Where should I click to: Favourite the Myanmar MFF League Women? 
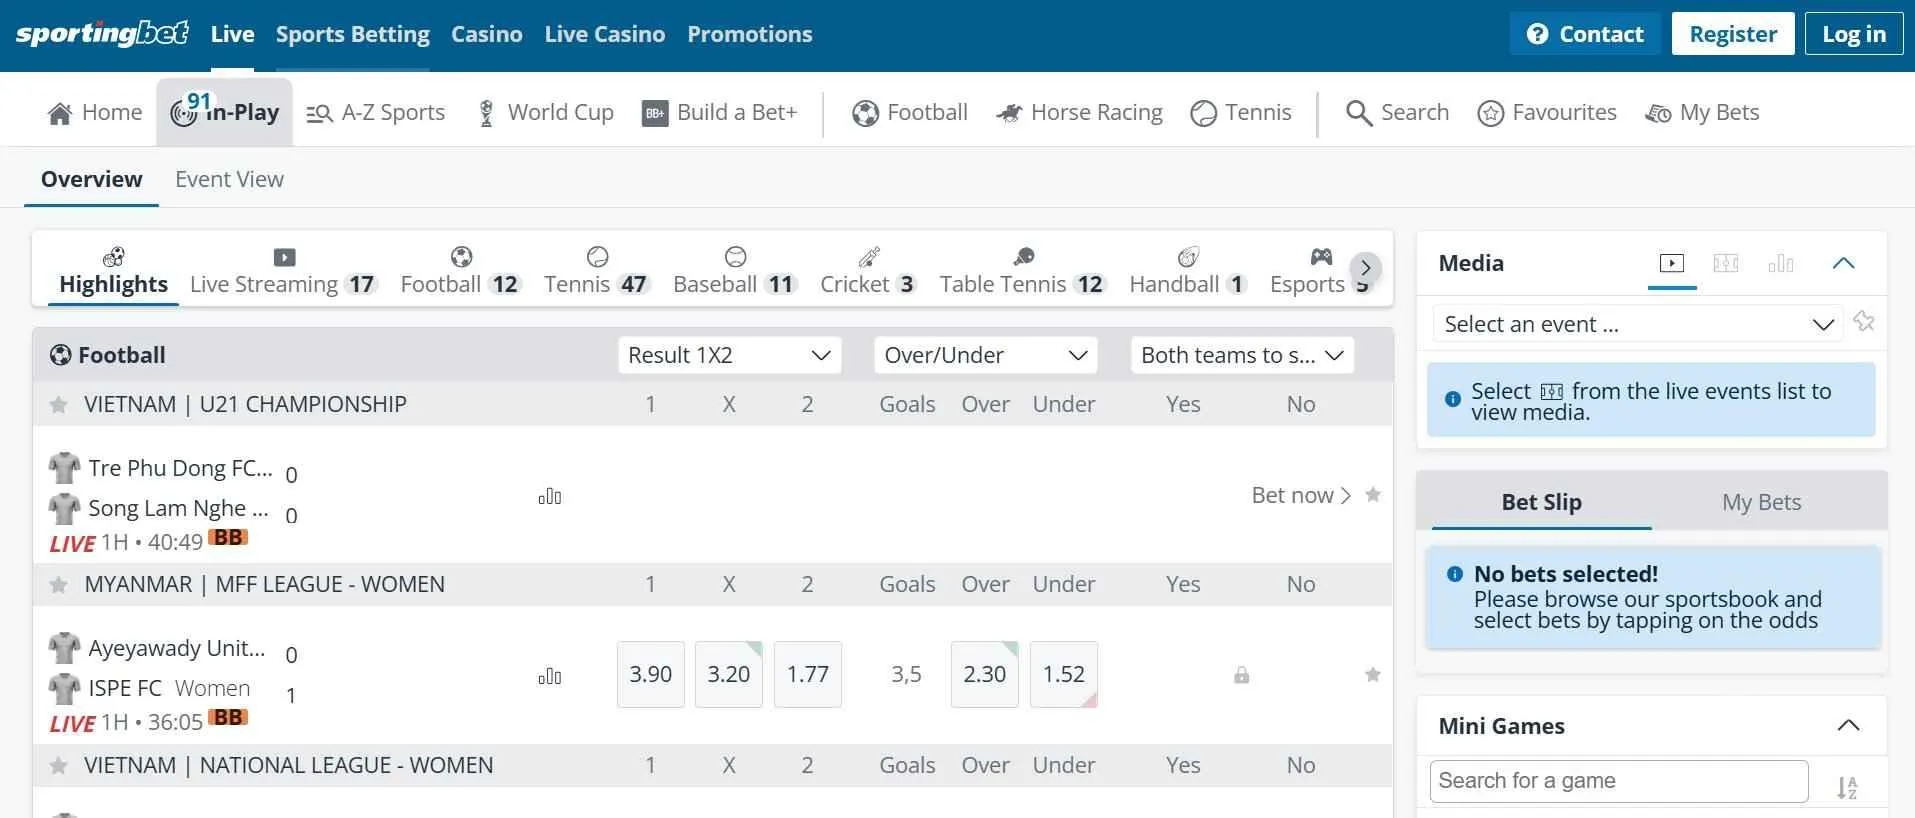pyautogui.click(x=59, y=585)
